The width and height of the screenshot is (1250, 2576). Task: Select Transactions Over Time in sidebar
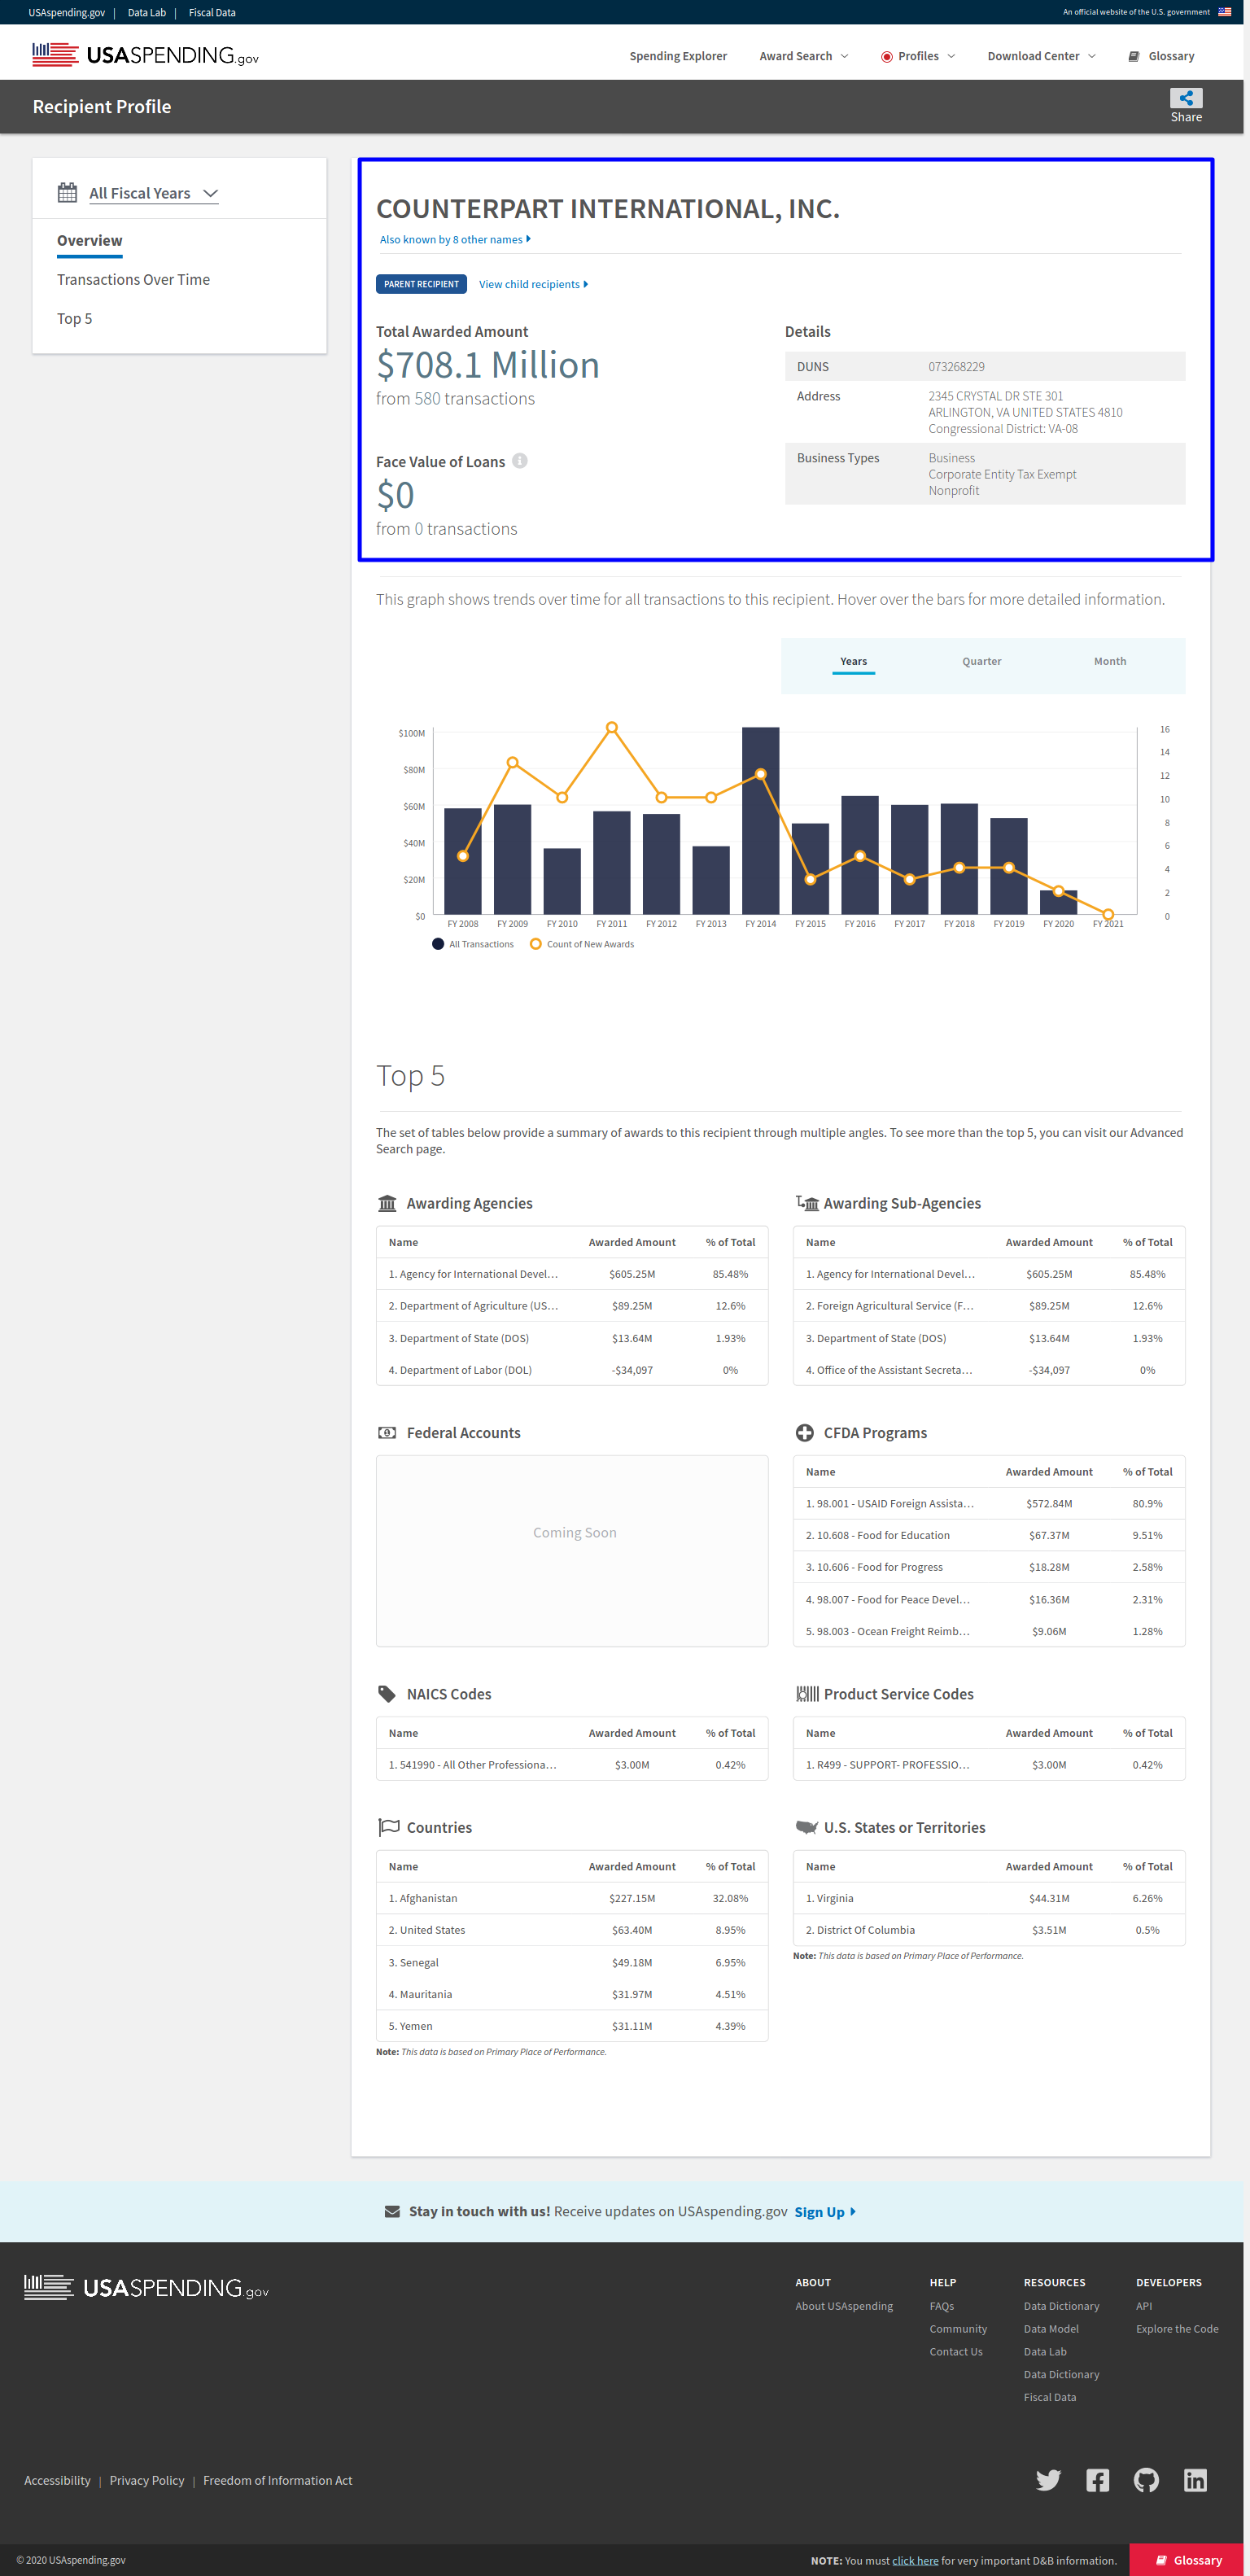tap(133, 280)
